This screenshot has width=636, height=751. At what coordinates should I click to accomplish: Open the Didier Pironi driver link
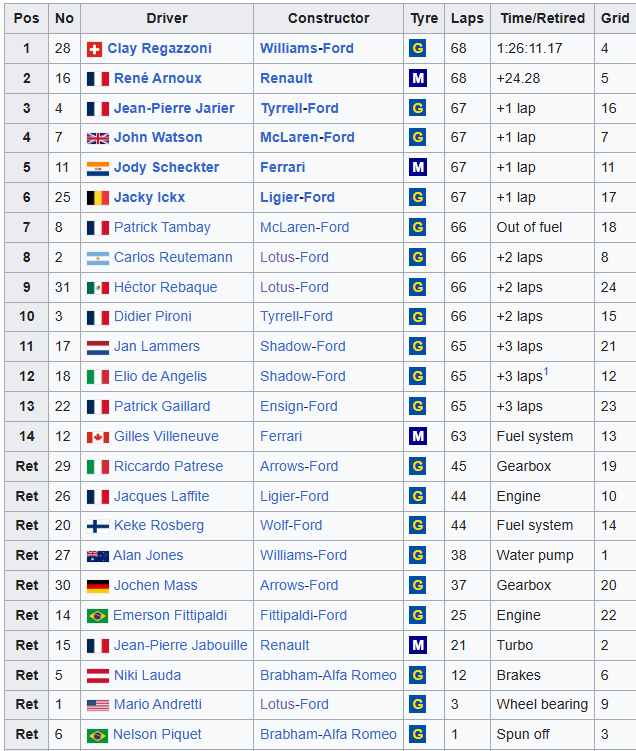tap(153, 317)
